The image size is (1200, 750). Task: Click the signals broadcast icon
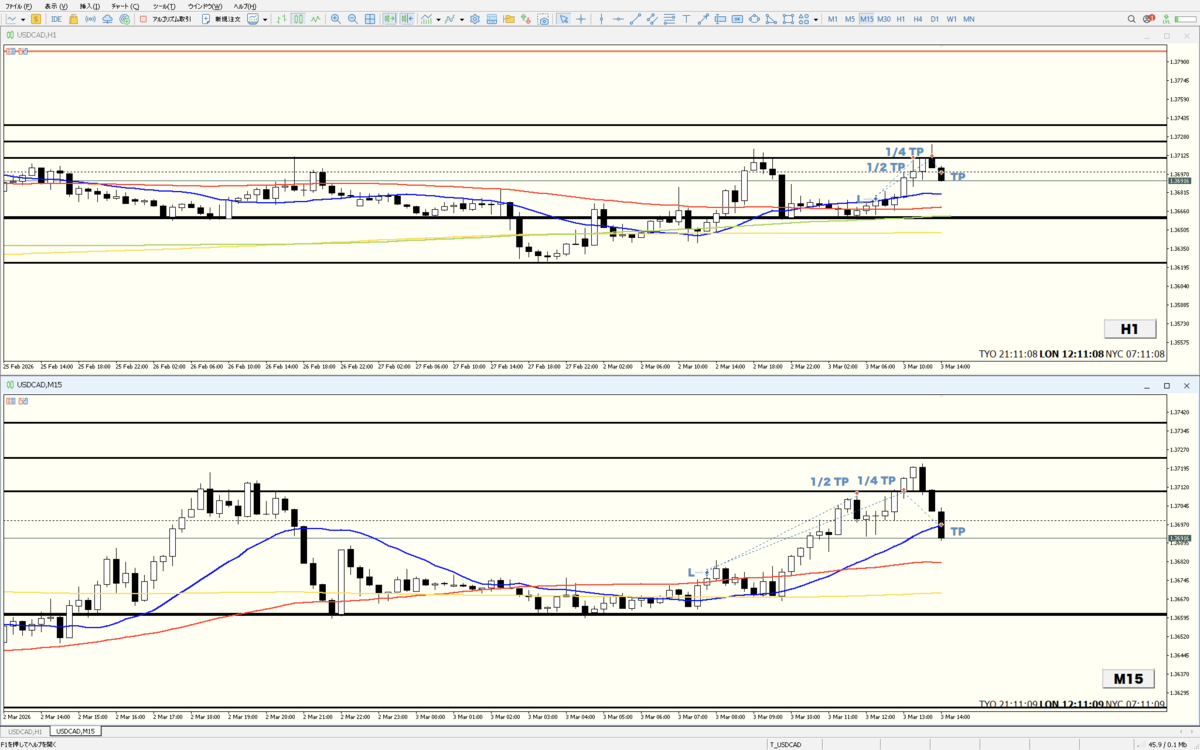90,19
